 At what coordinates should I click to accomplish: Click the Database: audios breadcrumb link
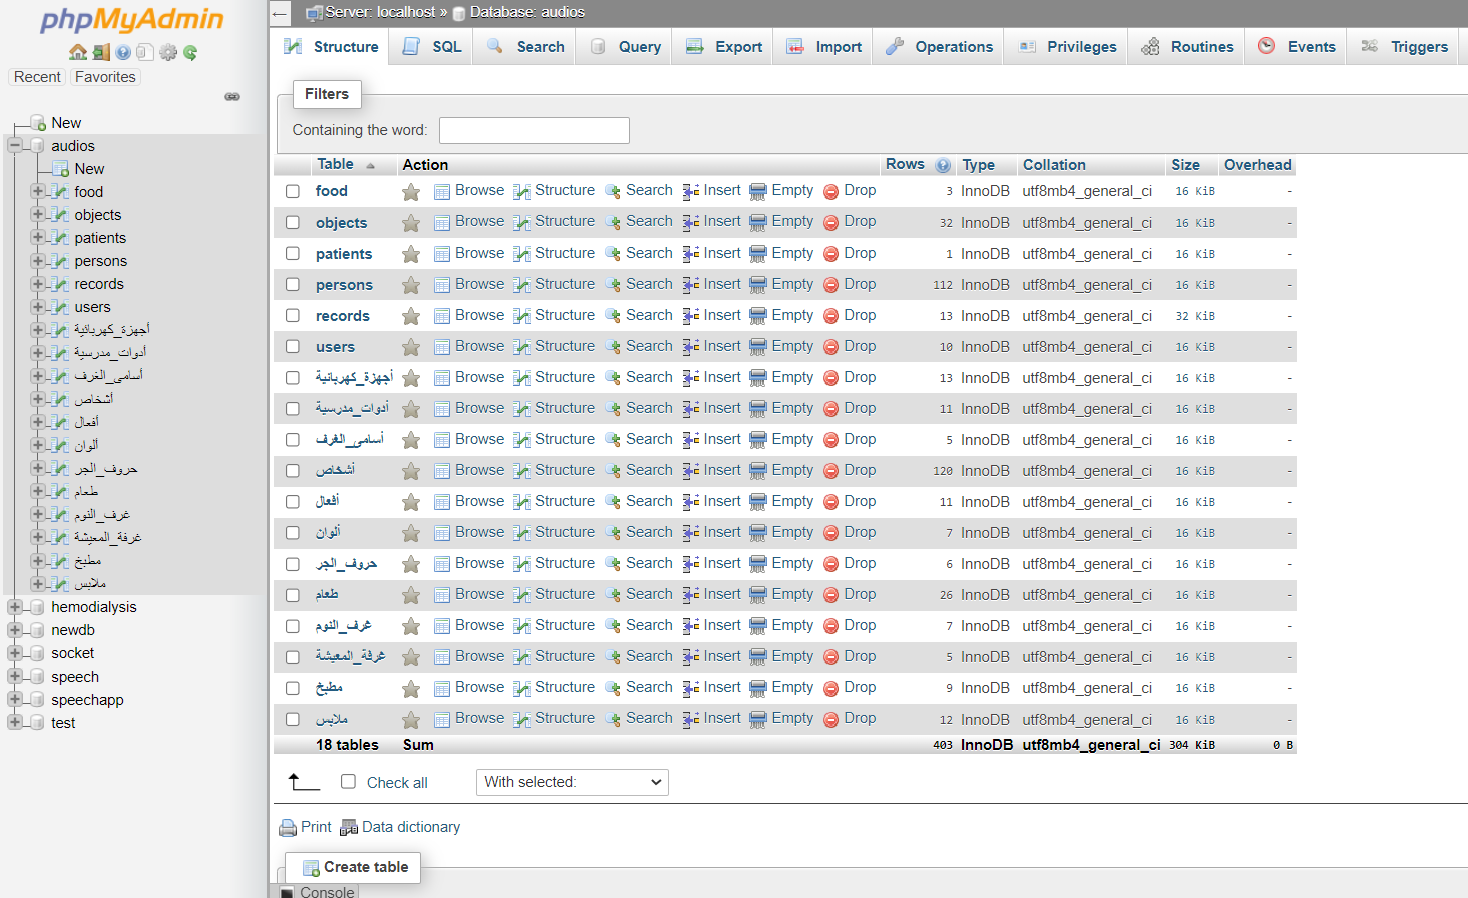527,12
